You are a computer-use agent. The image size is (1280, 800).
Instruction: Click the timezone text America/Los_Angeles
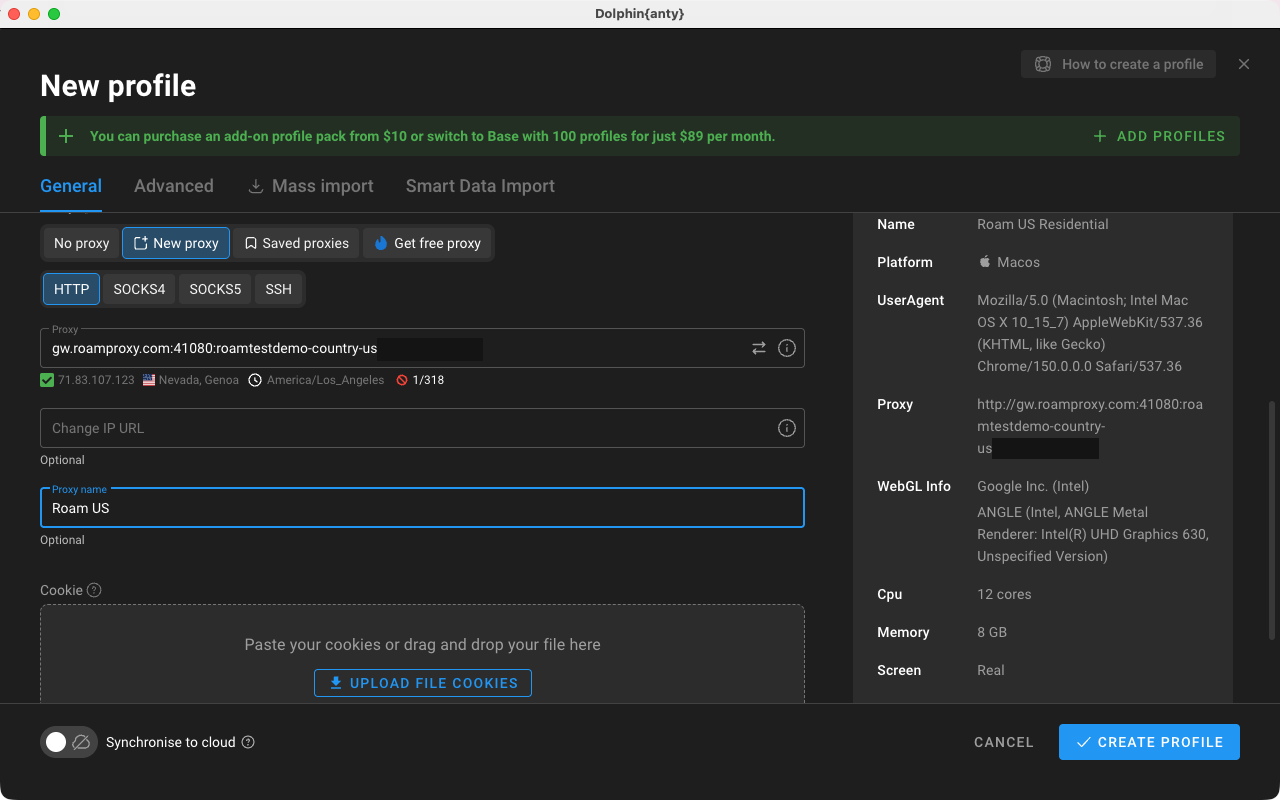325,380
